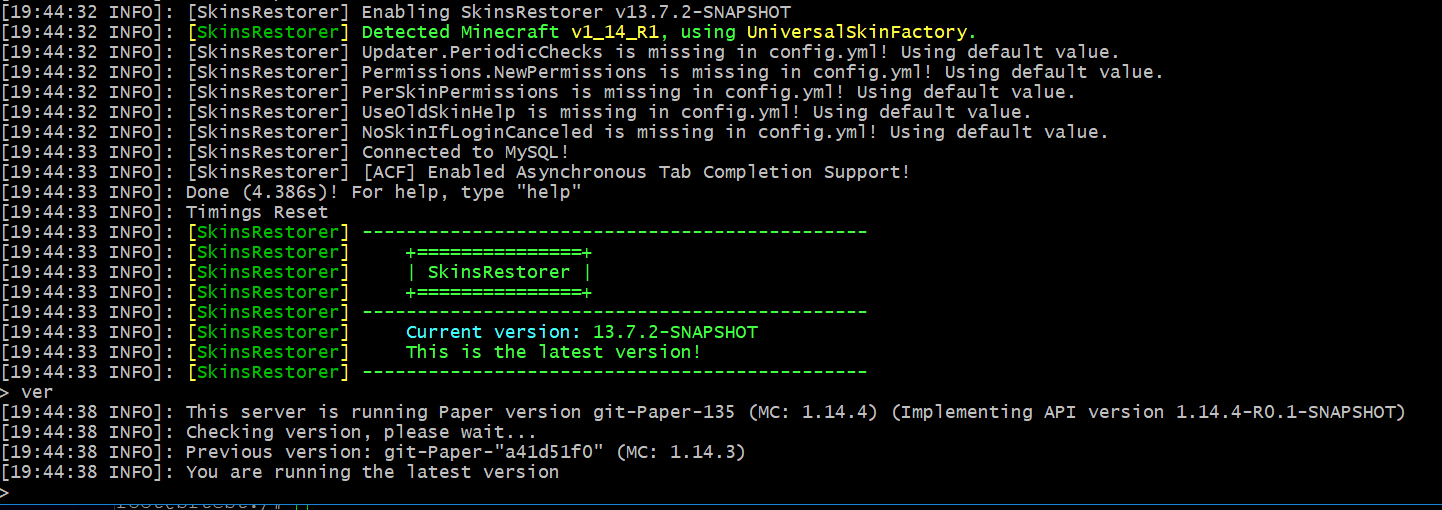Screen dimensions: 1442x510
Task: Click 'Updater.PeriodicChecks is missing' log line
Action: click(561, 52)
